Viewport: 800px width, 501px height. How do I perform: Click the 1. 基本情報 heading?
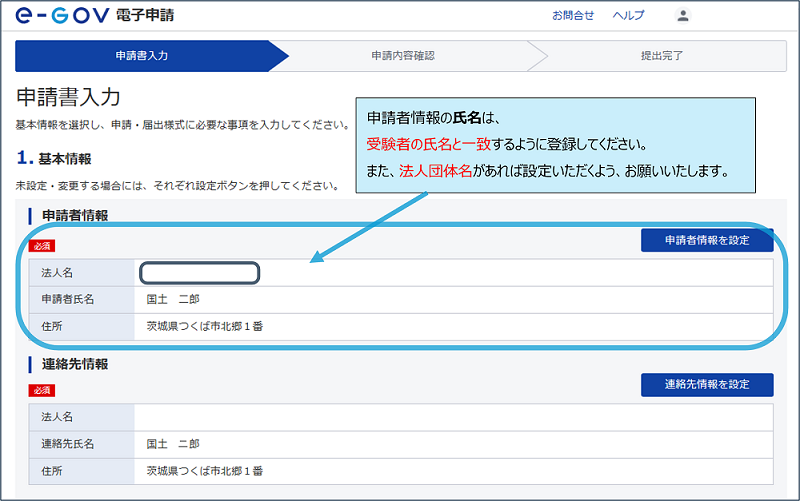tap(54, 159)
